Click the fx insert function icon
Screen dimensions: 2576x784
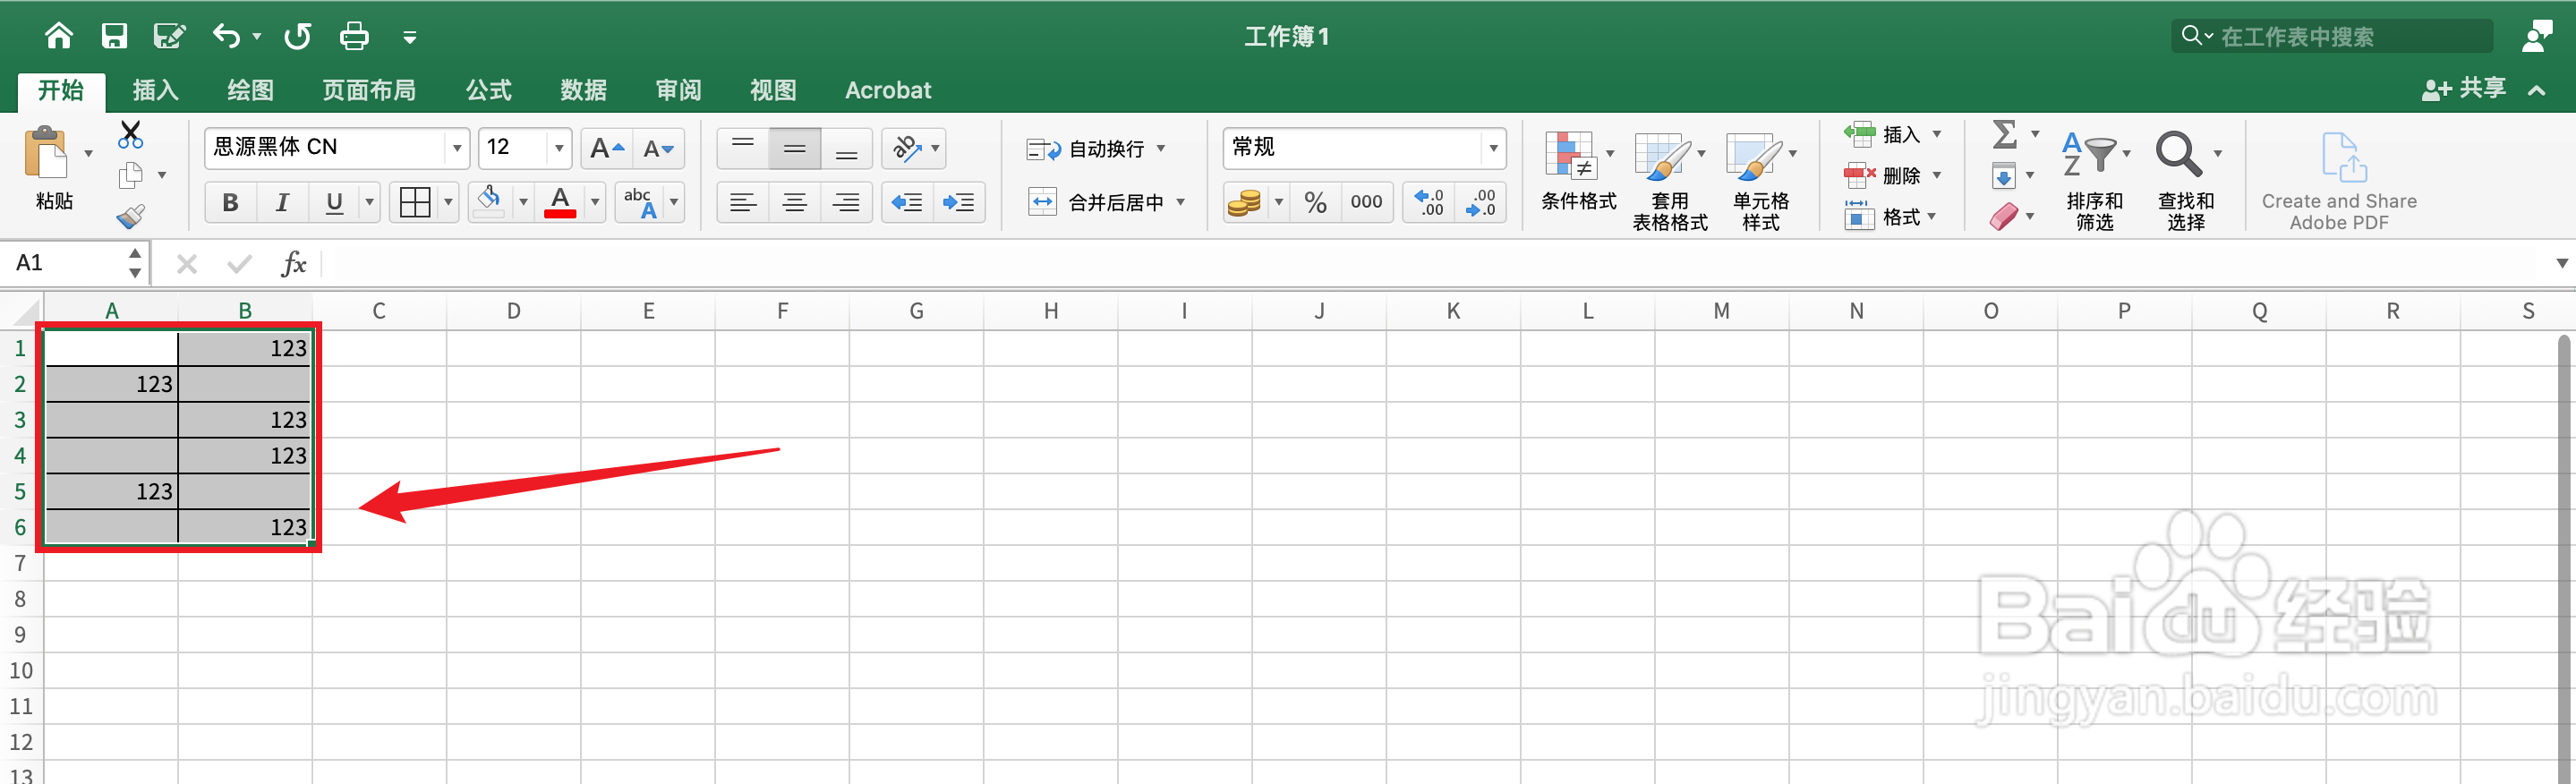293,264
